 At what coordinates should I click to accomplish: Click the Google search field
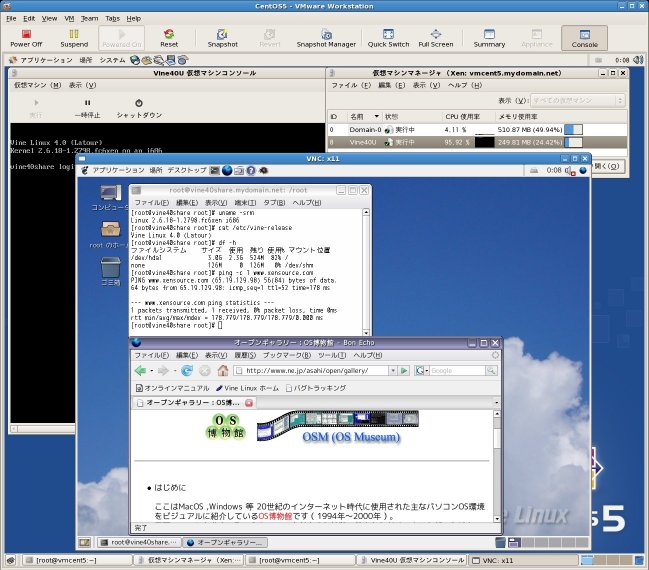pyautogui.click(x=457, y=370)
